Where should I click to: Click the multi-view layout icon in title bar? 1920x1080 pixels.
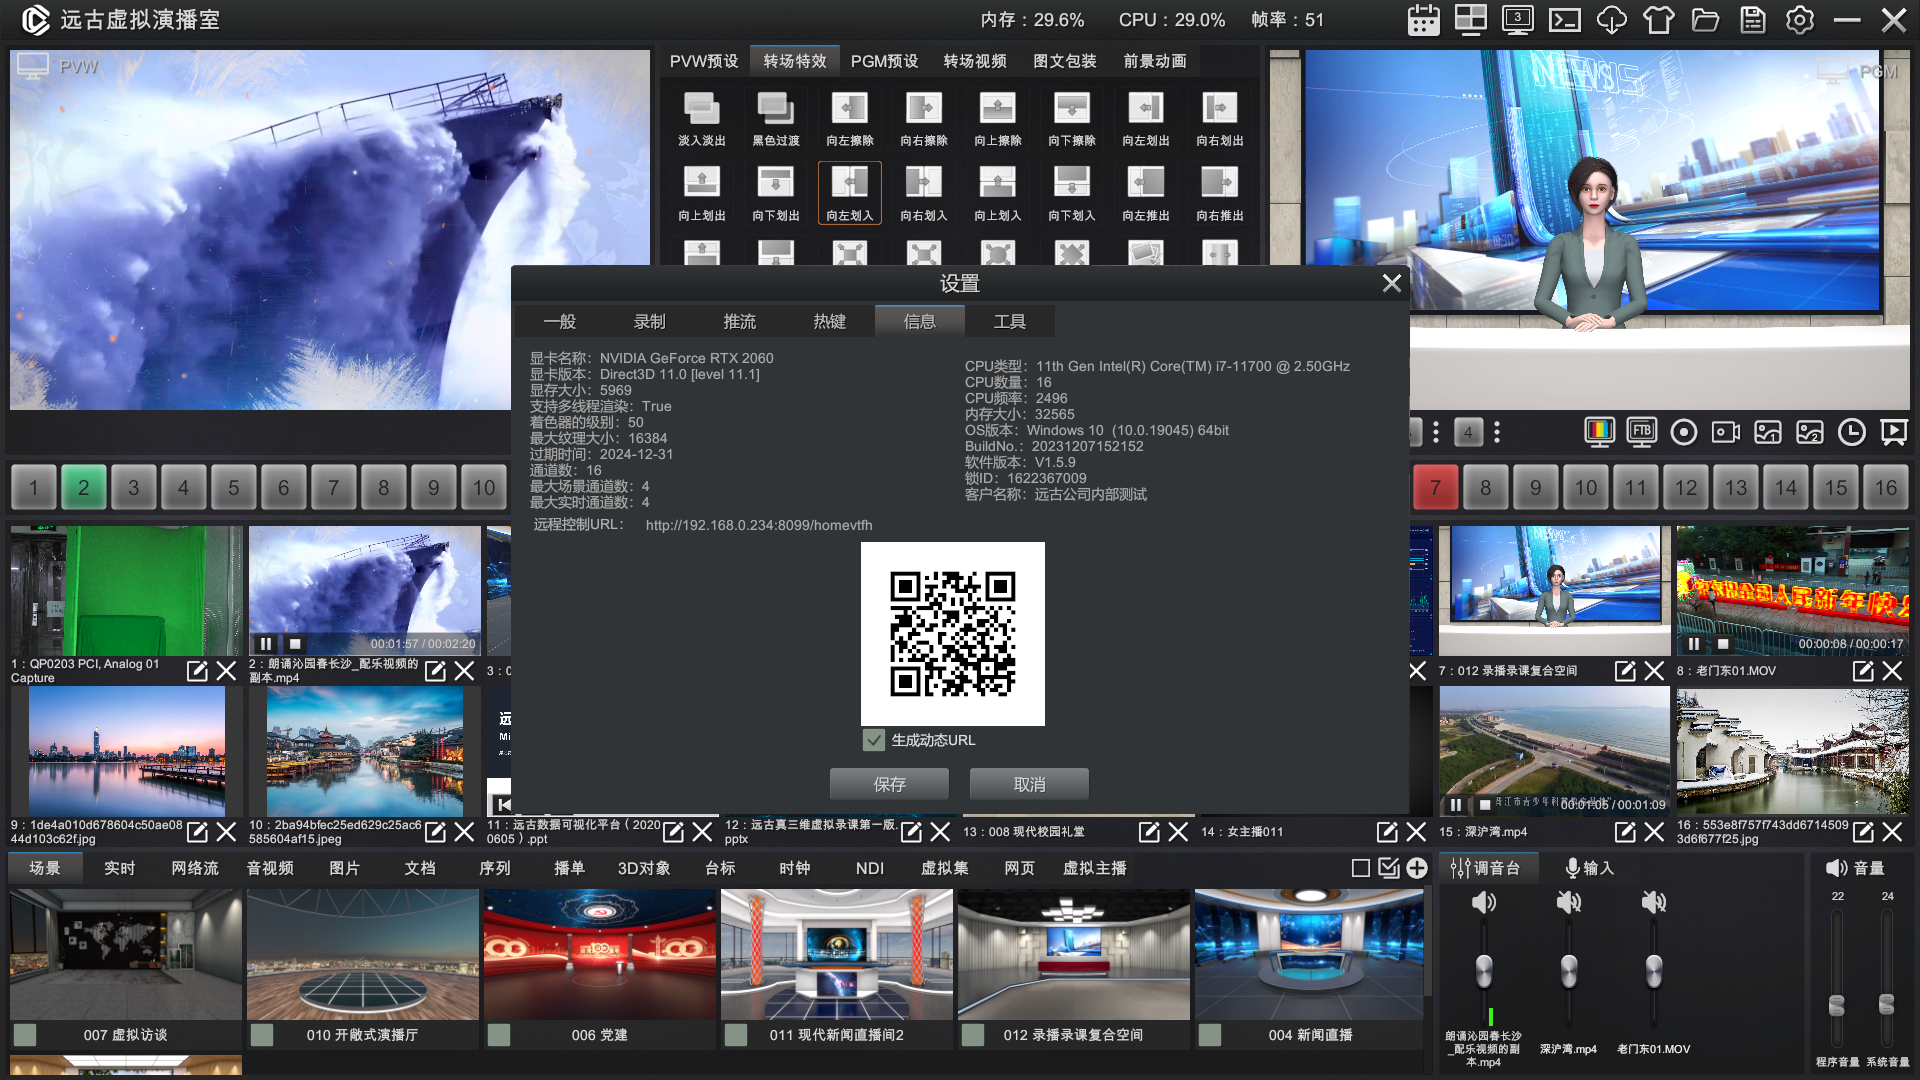(x=1470, y=20)
